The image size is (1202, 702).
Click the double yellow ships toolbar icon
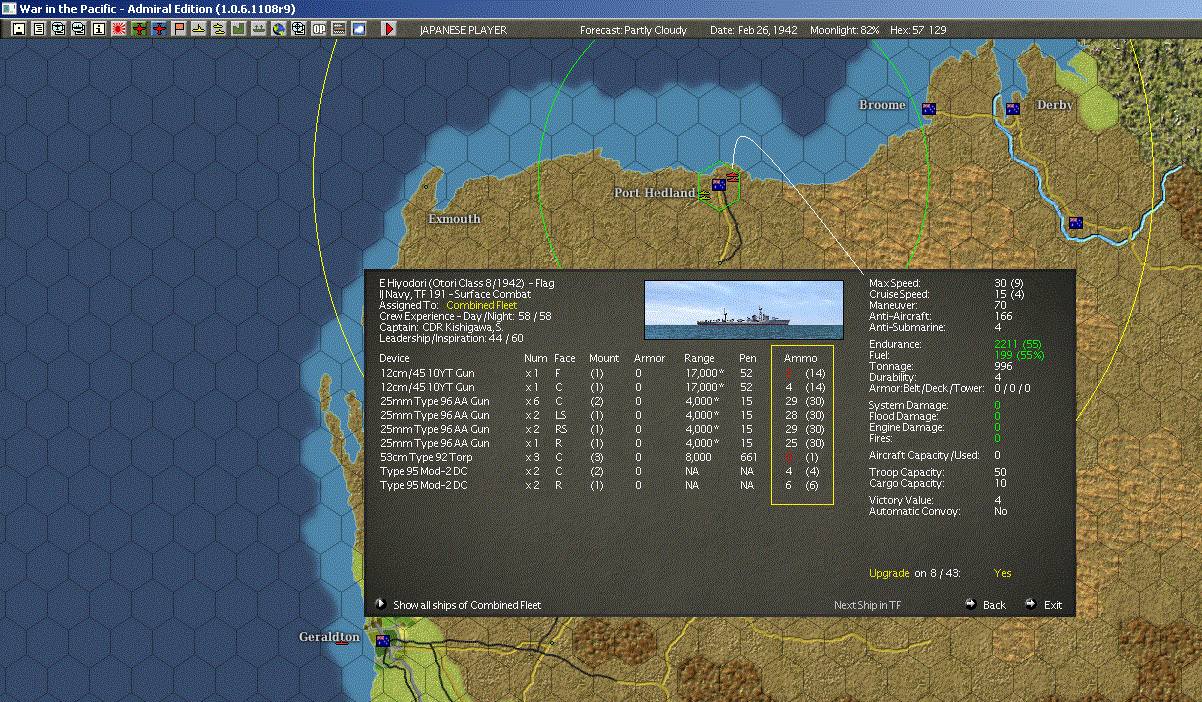click(218, 29)
